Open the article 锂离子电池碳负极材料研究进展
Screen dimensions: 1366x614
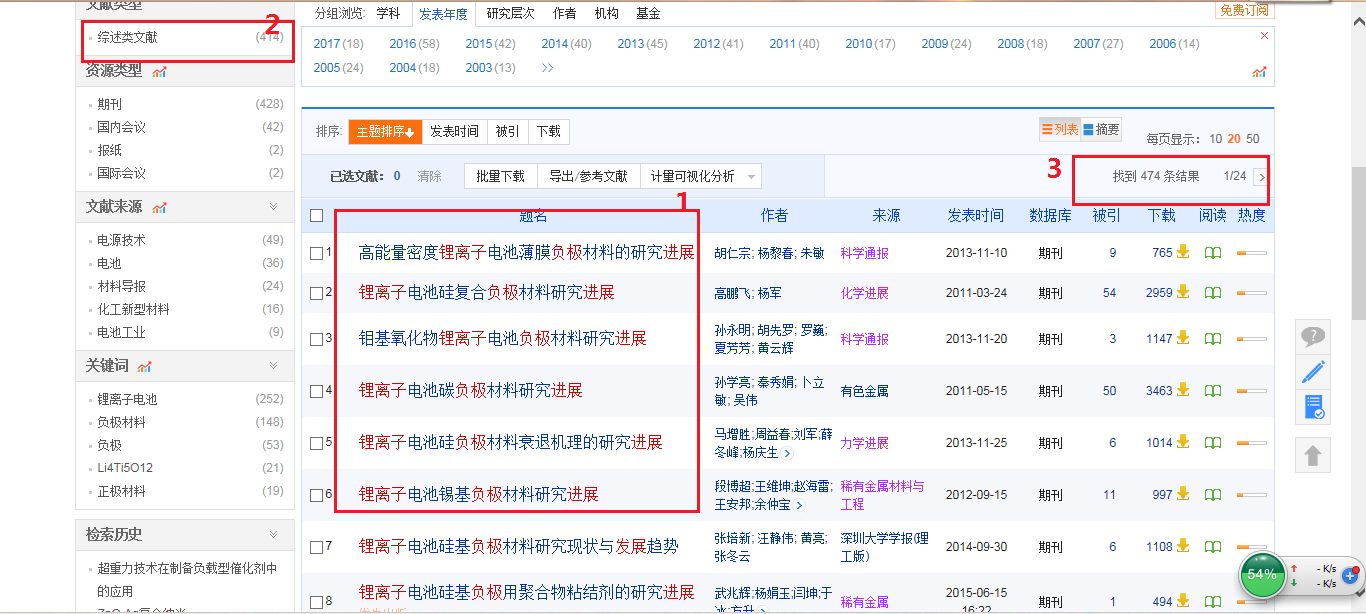pyautogui.click(x=470, y=390)
